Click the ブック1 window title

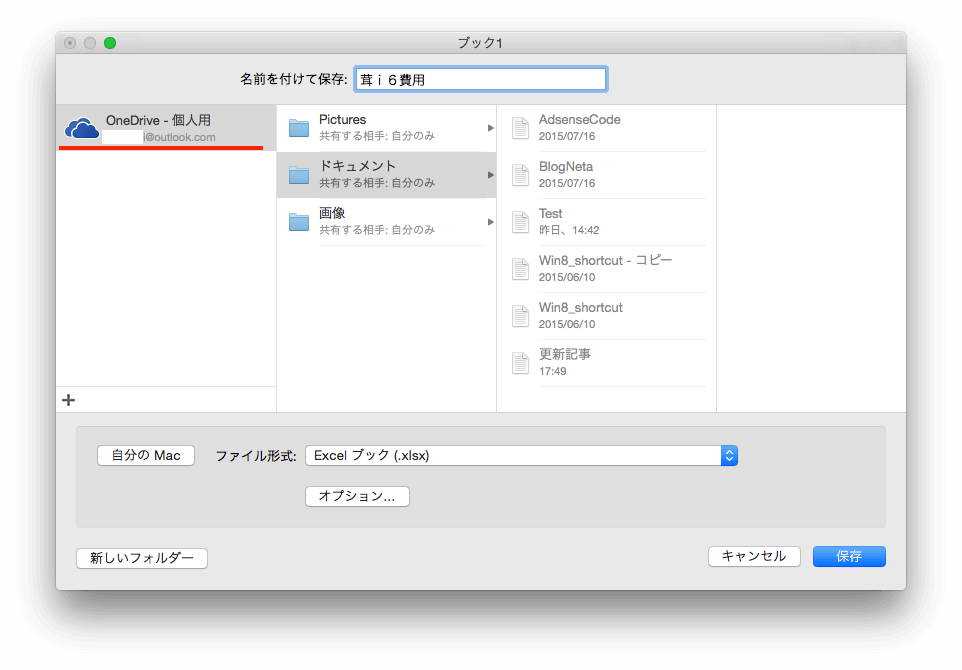480,43
